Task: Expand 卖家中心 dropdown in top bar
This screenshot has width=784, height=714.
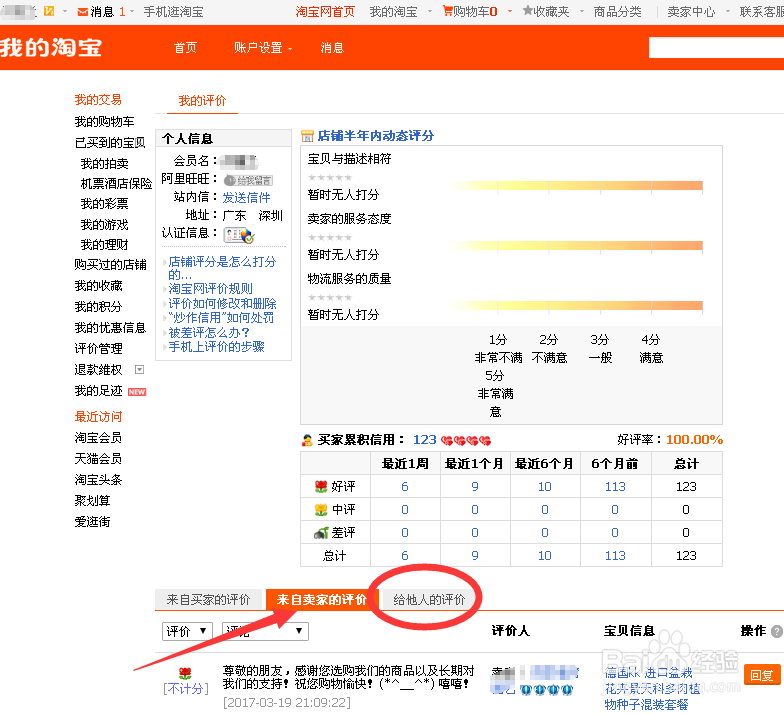Action: tap(728, 11)
